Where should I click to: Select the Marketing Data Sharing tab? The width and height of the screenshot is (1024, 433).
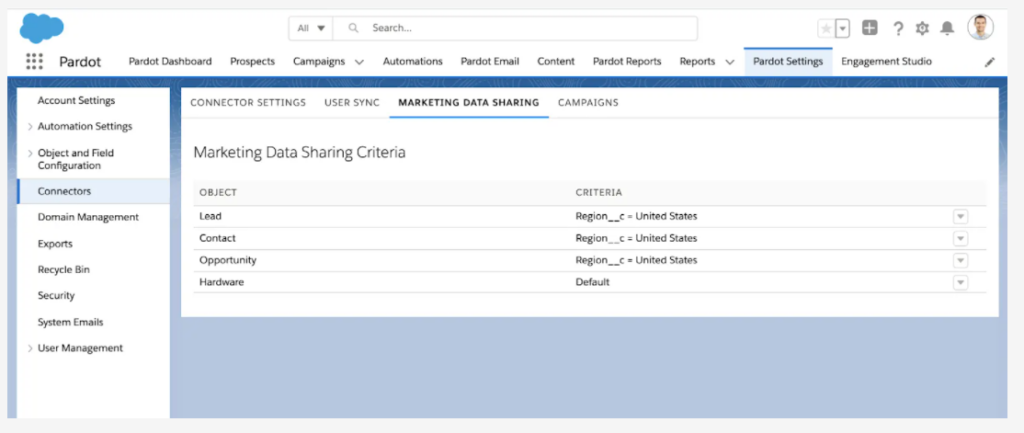(469, 103)
